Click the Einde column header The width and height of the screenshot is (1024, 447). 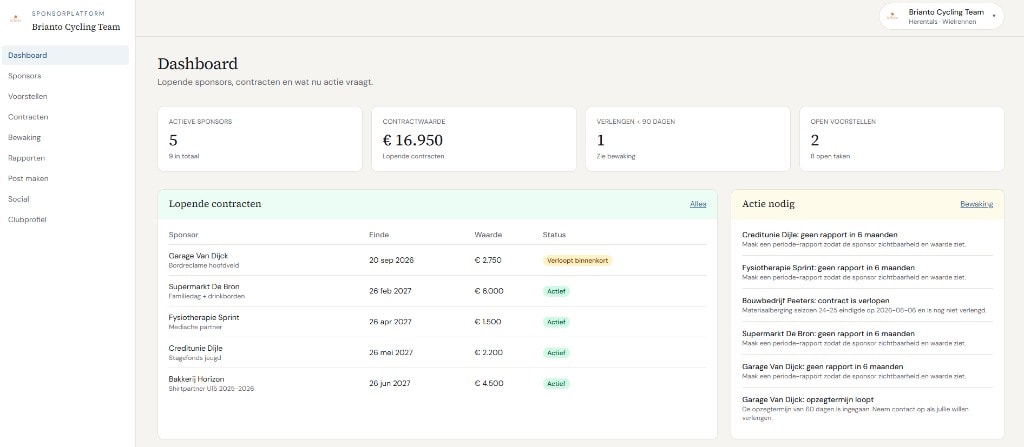point(379,235)
